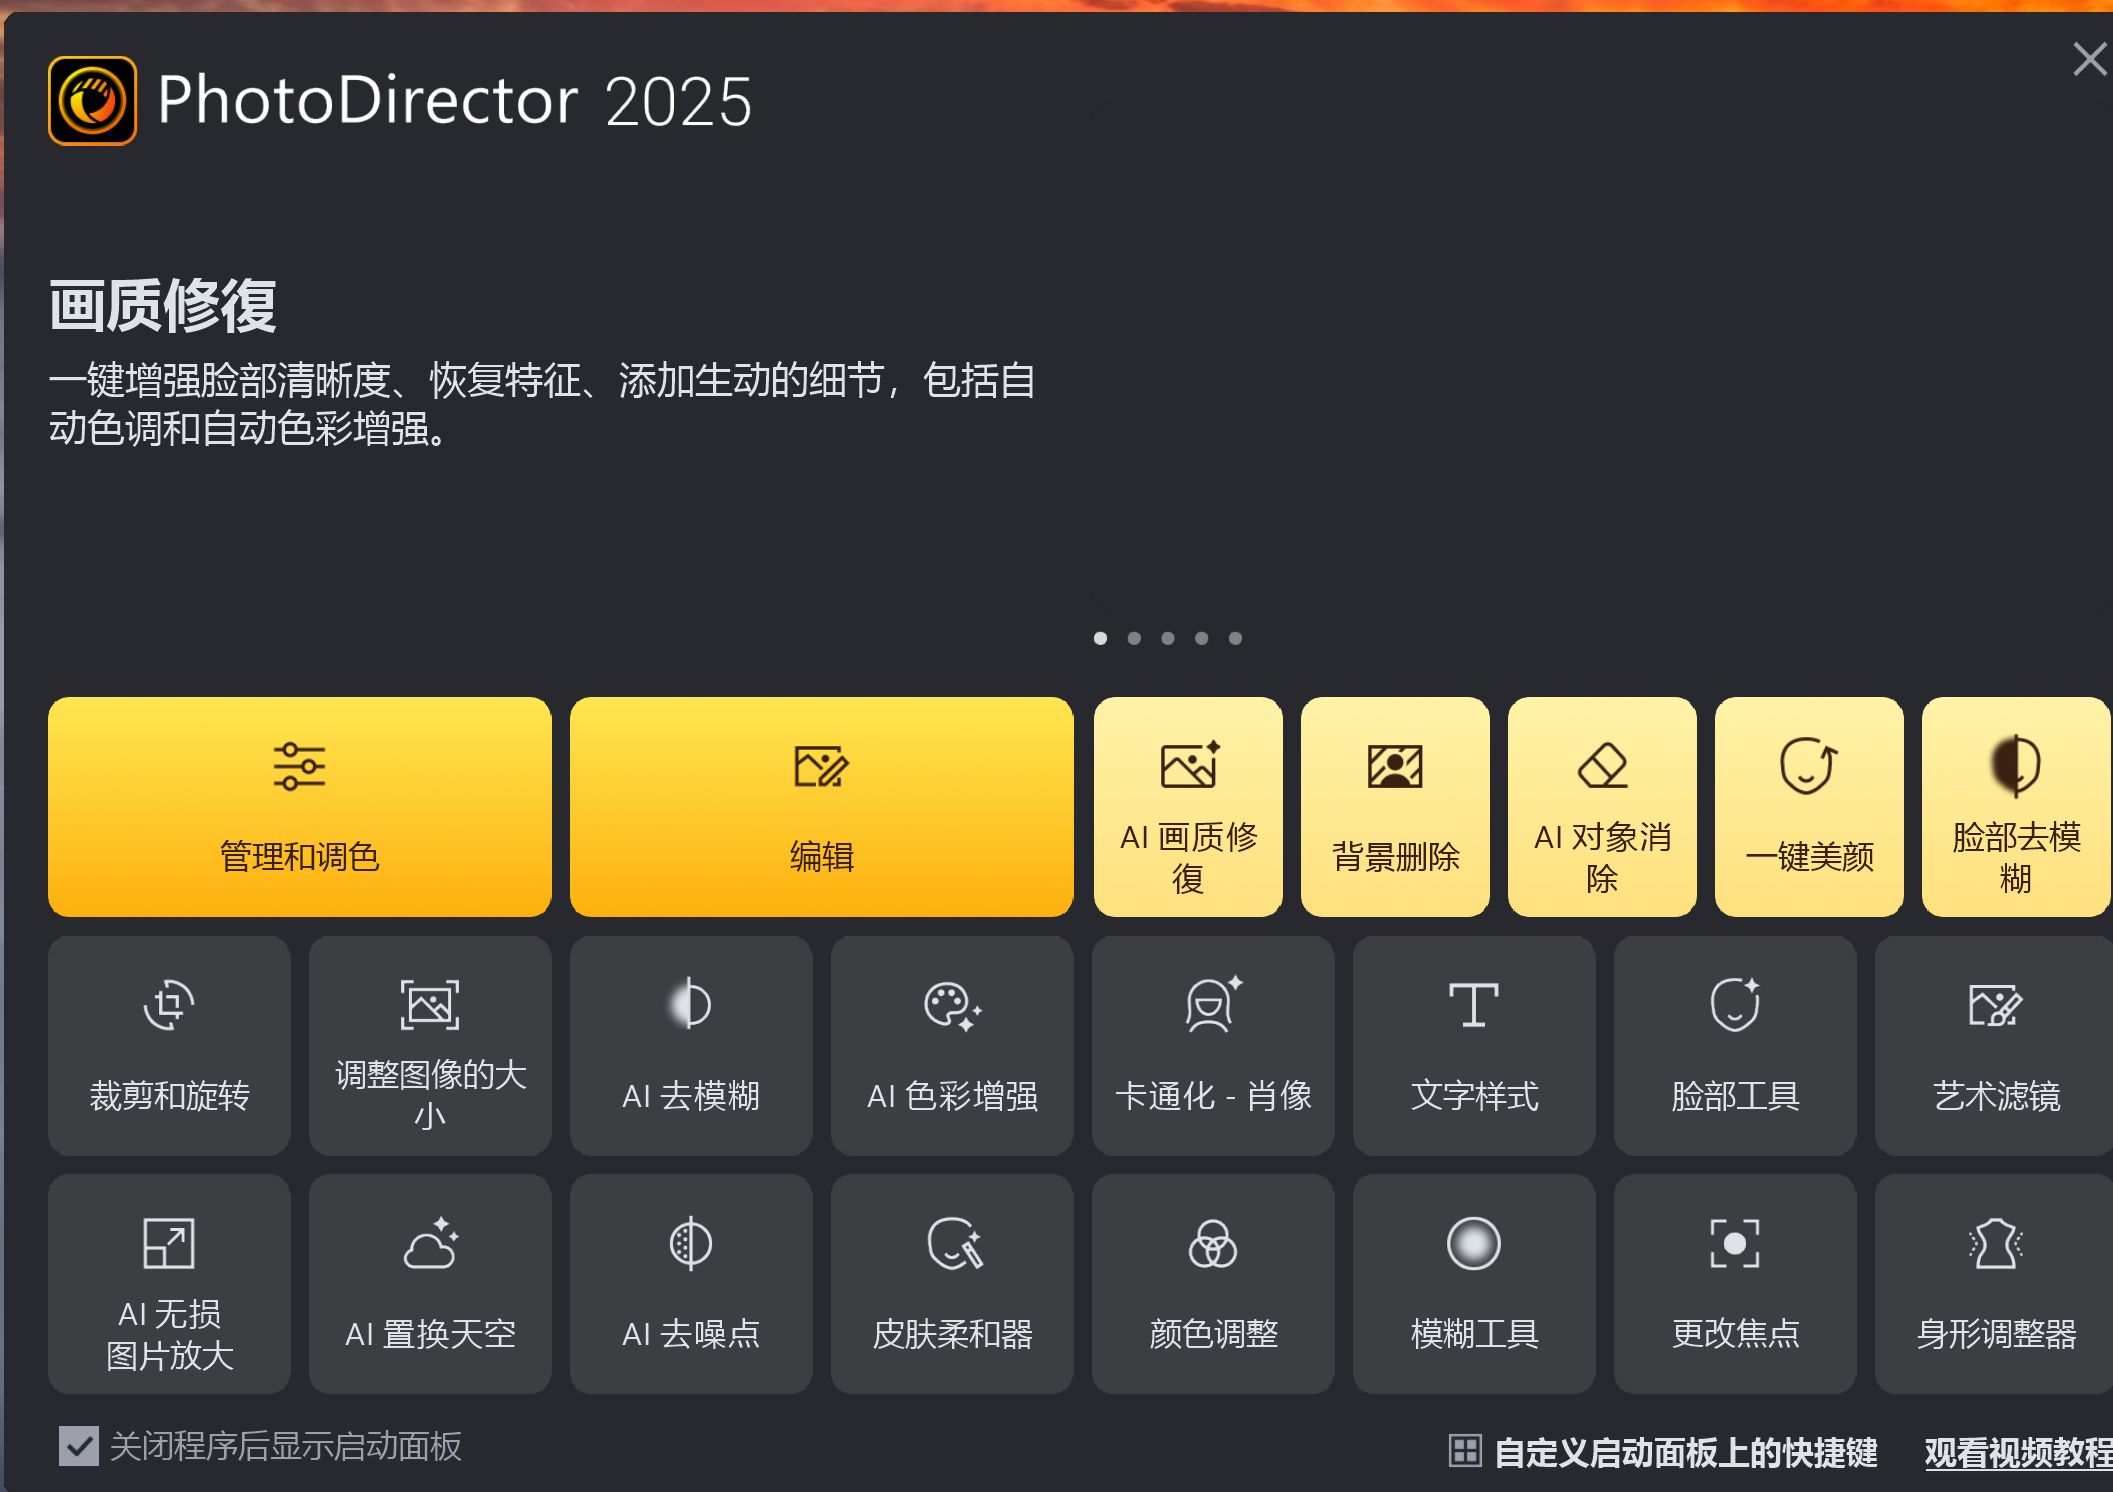Launch AI 画质修復 tool

pyautogui.click(x=1188, y=806)
